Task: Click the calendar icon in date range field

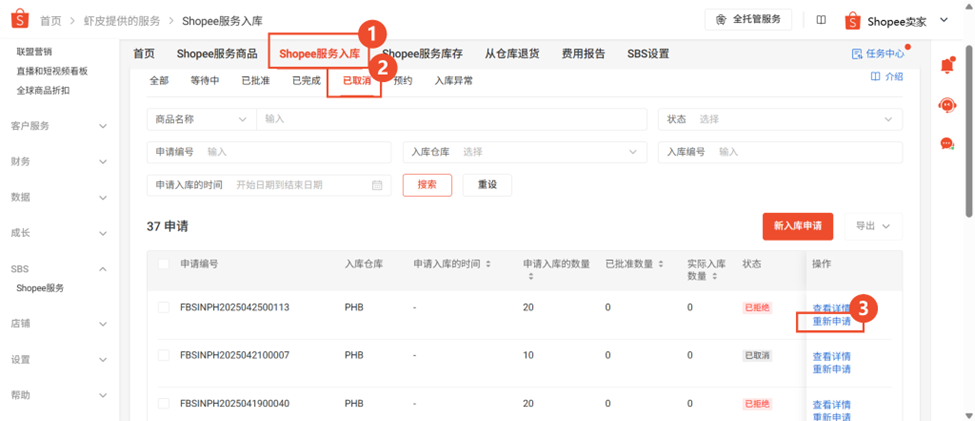Action: tap(377, 185)
